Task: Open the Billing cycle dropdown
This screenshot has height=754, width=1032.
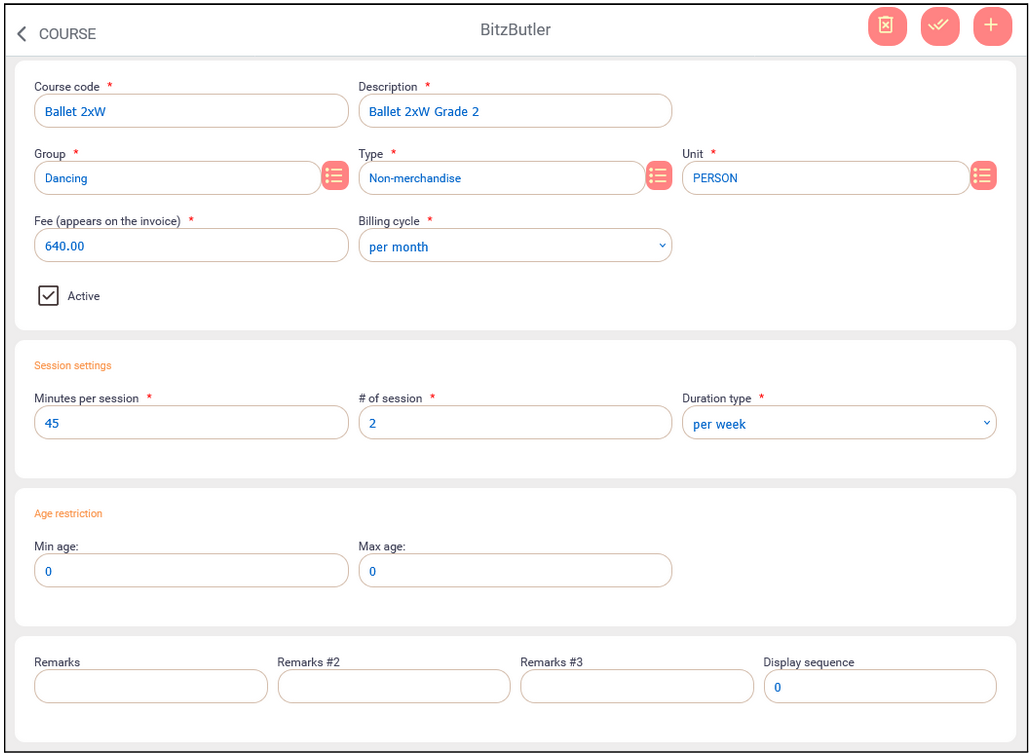Action: point(515,245)
